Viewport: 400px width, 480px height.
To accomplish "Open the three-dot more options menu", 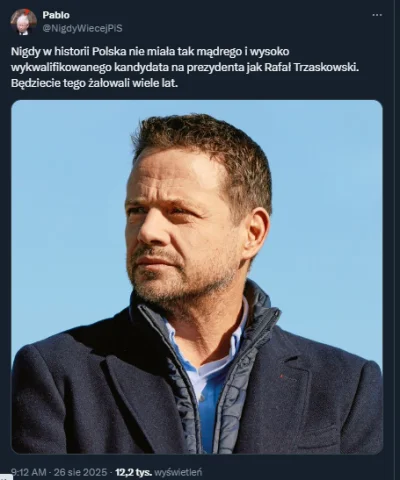I will 377,15.
